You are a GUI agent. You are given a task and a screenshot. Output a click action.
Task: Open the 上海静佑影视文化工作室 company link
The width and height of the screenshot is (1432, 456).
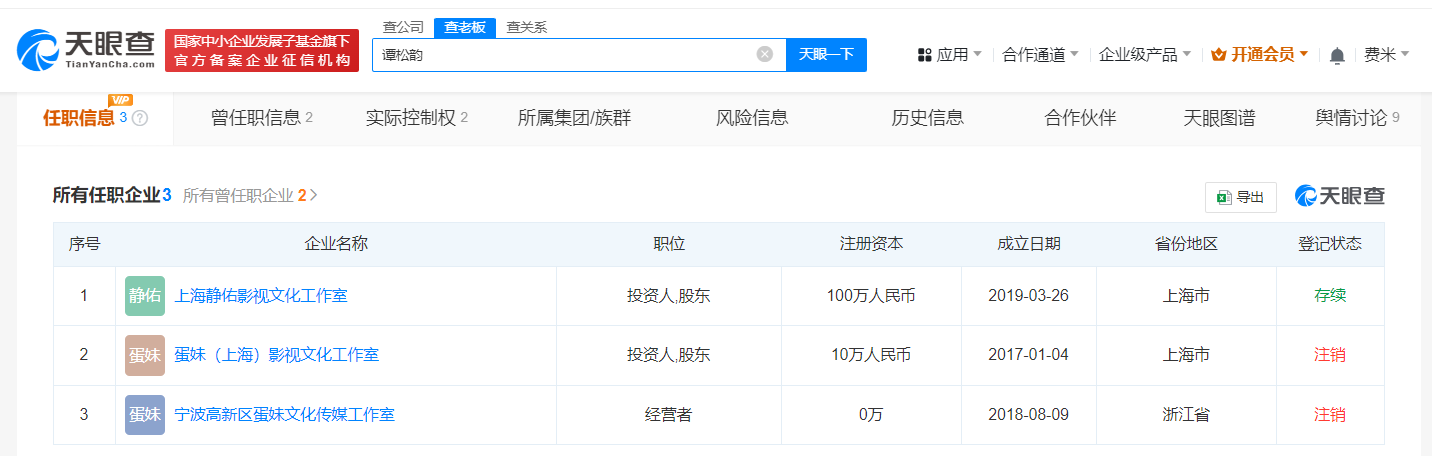coord(261,296)
